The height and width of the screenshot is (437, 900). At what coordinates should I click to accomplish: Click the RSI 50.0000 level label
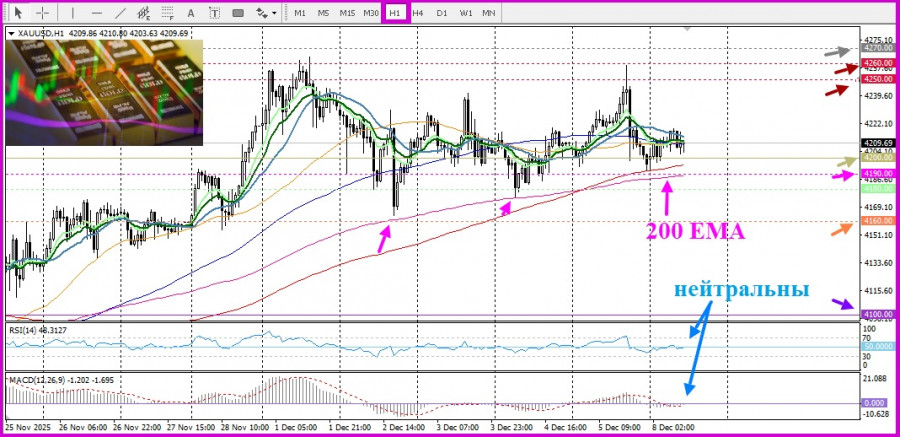[x=877, y=347]
